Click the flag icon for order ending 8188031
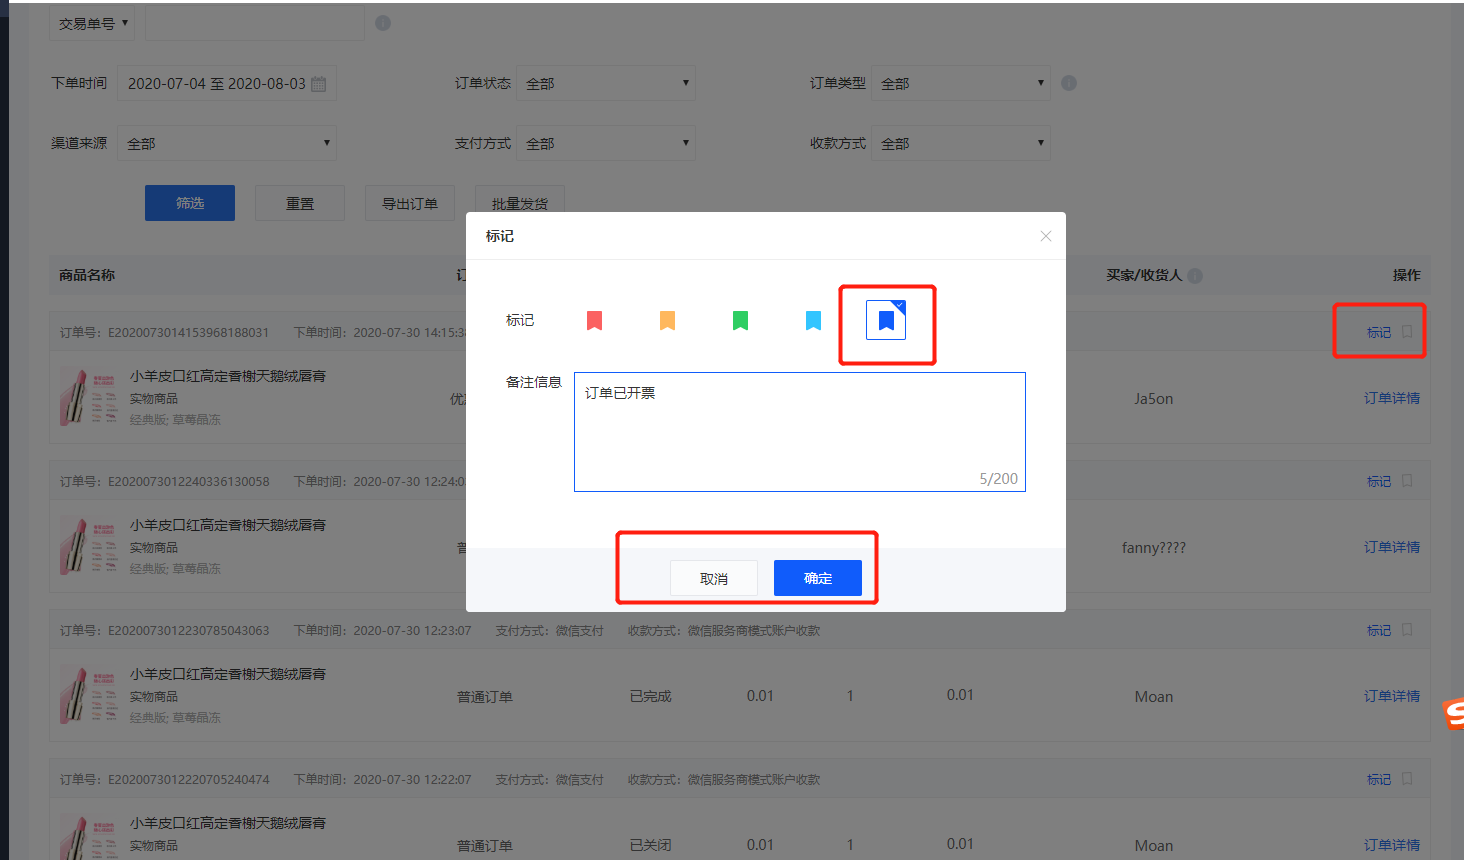 tap(1407, 331)
